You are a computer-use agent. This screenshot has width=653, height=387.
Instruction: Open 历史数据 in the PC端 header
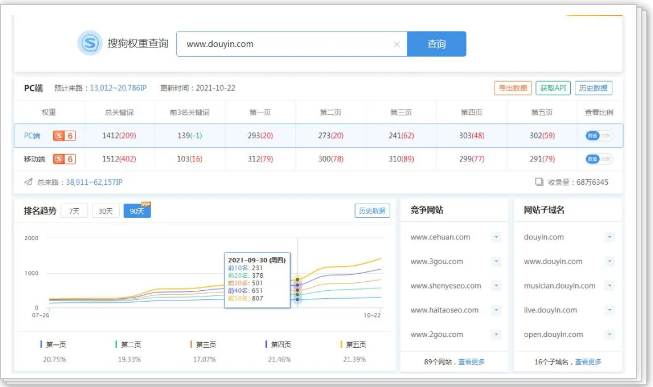[593, 88]
